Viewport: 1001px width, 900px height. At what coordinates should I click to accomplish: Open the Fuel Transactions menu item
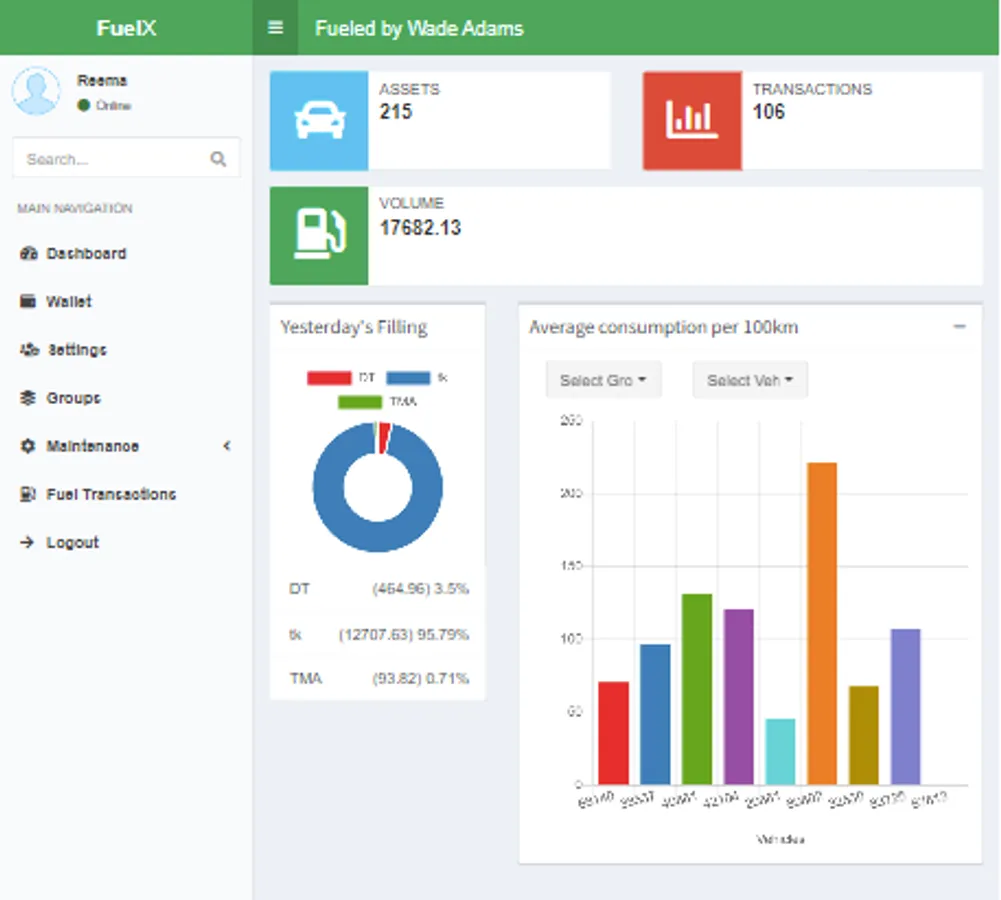click(x=124, y=494)
